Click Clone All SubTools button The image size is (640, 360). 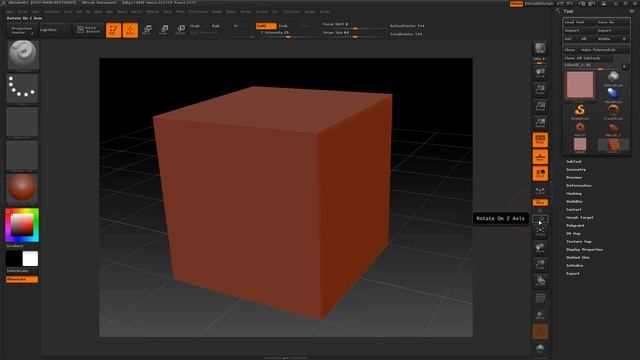coord(587,58)
